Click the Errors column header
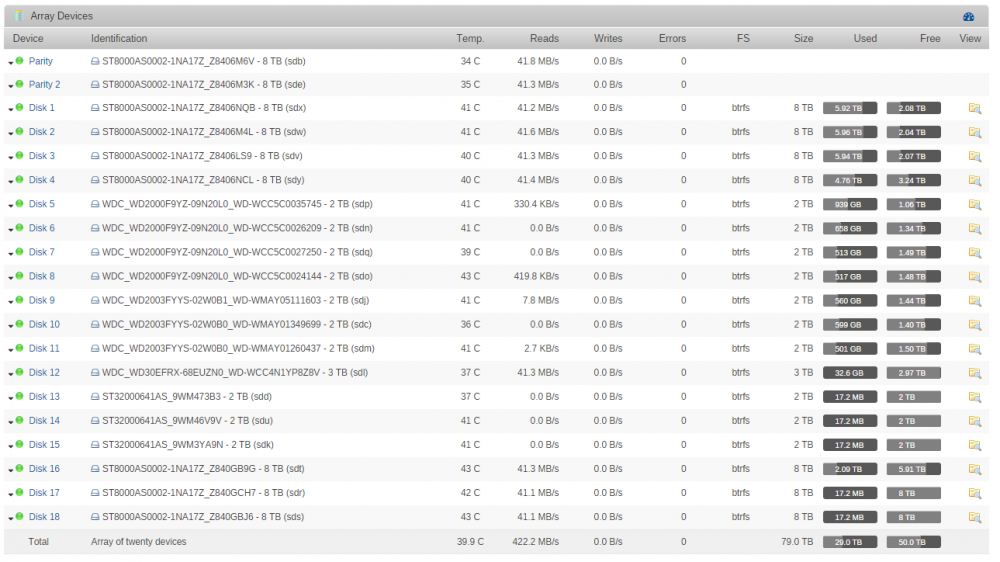The width and height of the screenshot is (1000, 562). pos(672,38)
